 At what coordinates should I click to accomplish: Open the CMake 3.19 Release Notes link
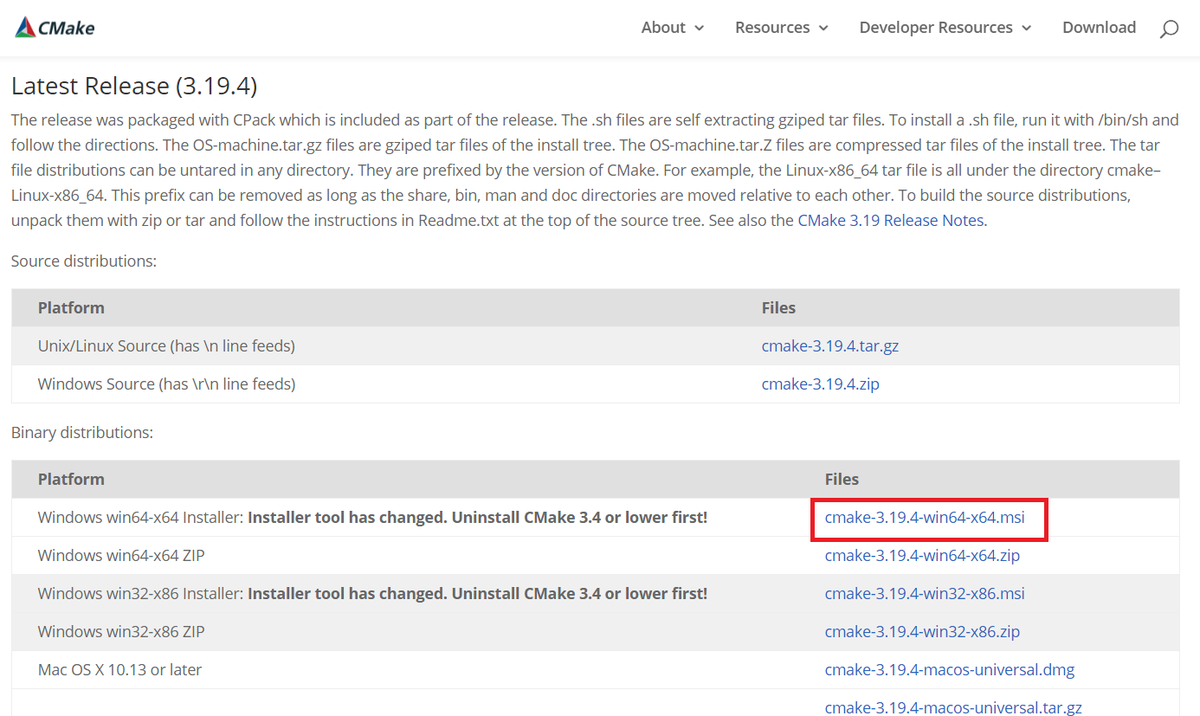coord(891,220)
